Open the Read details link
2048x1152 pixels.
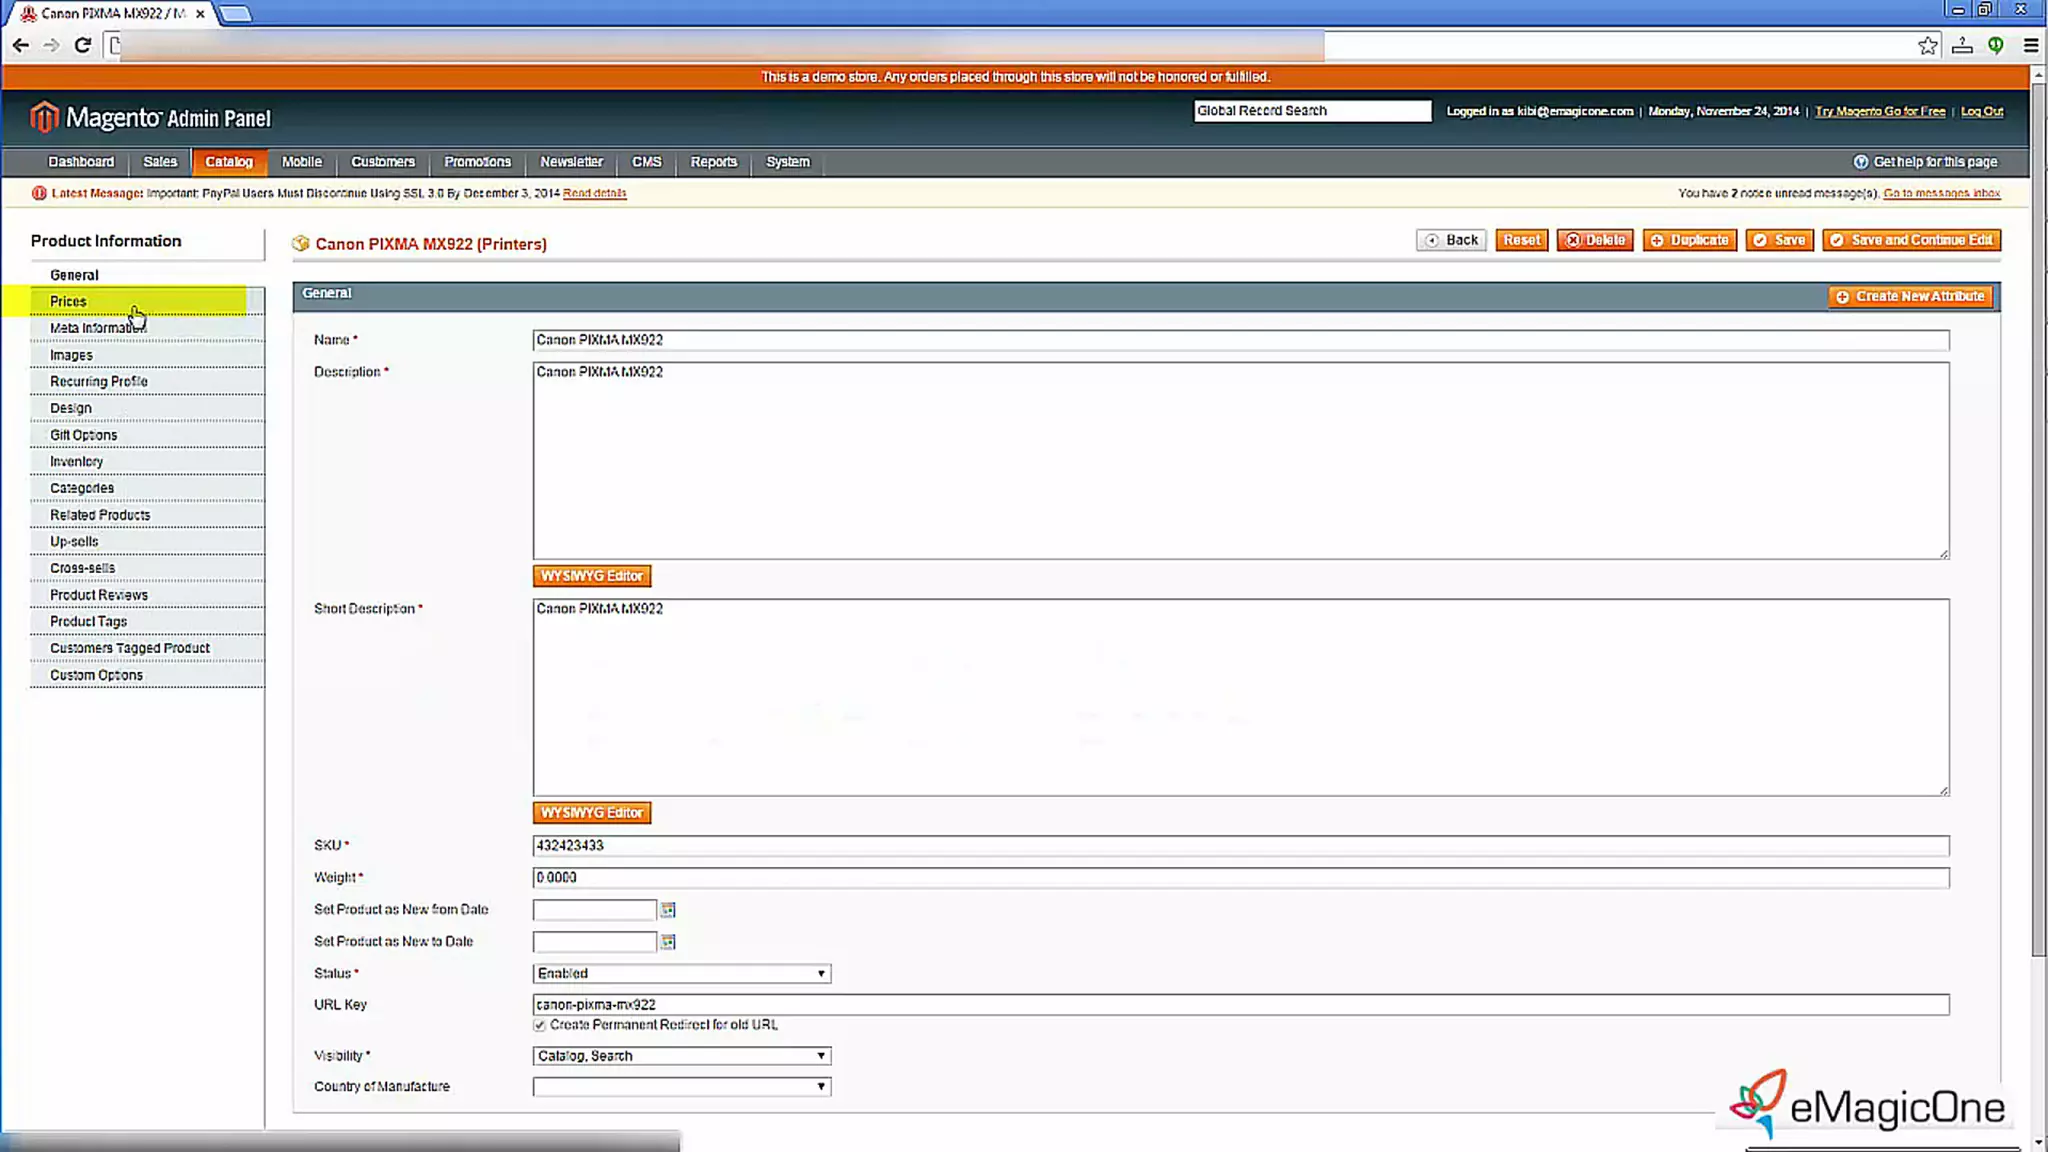(x=594, y=194)
